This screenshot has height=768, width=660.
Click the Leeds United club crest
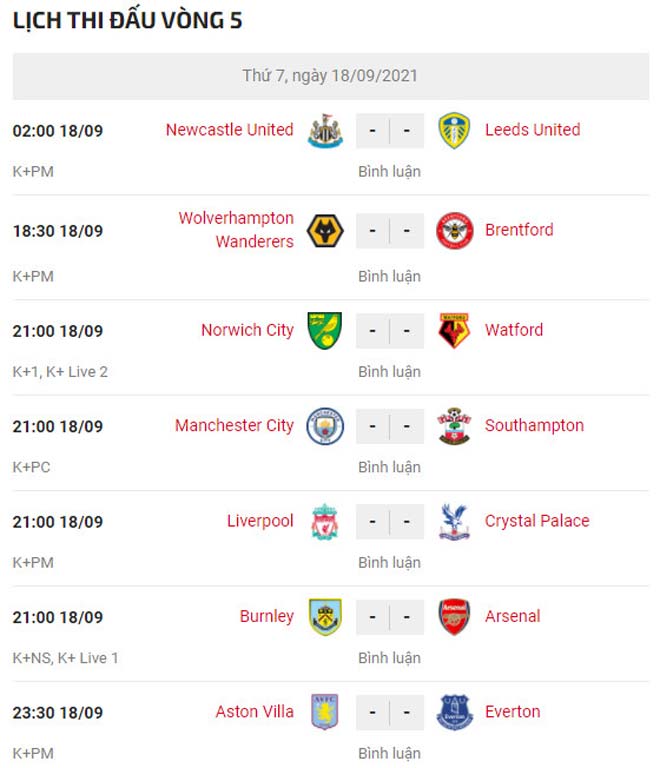pos(454,131)
